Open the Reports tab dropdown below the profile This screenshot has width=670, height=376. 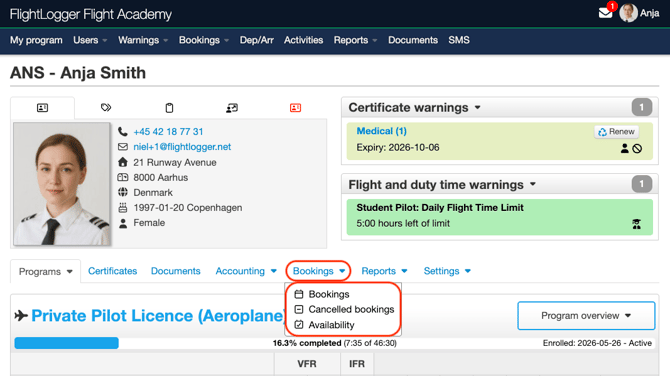pos(385,271)
